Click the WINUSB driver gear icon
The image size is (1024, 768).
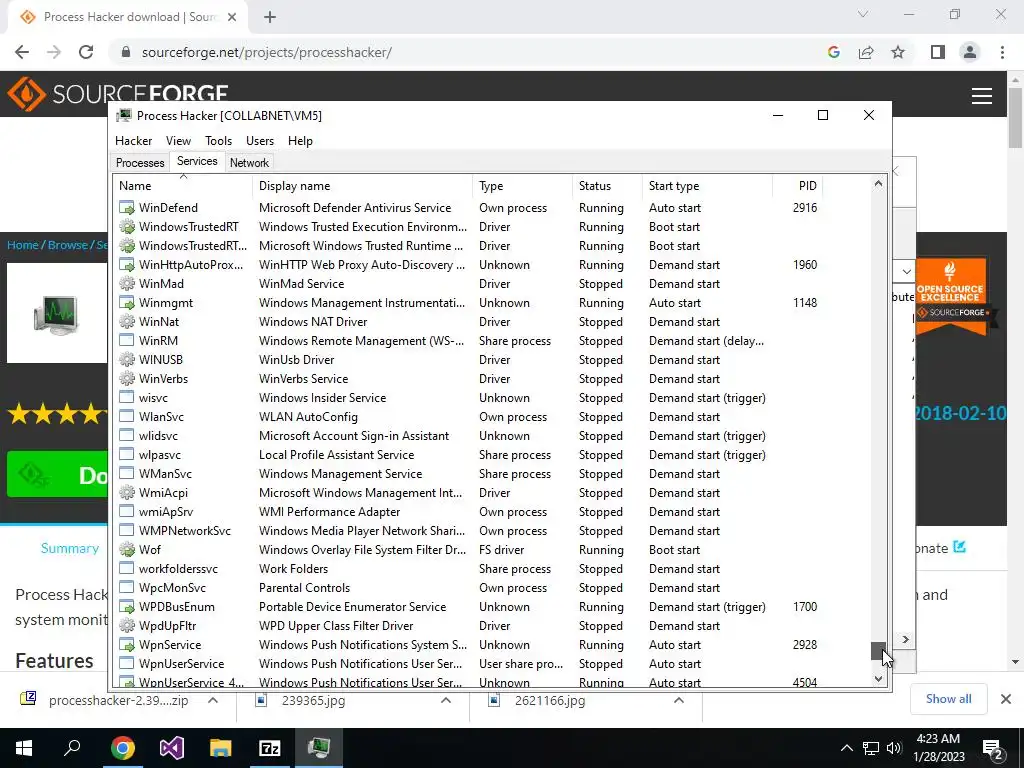point(127,359)
